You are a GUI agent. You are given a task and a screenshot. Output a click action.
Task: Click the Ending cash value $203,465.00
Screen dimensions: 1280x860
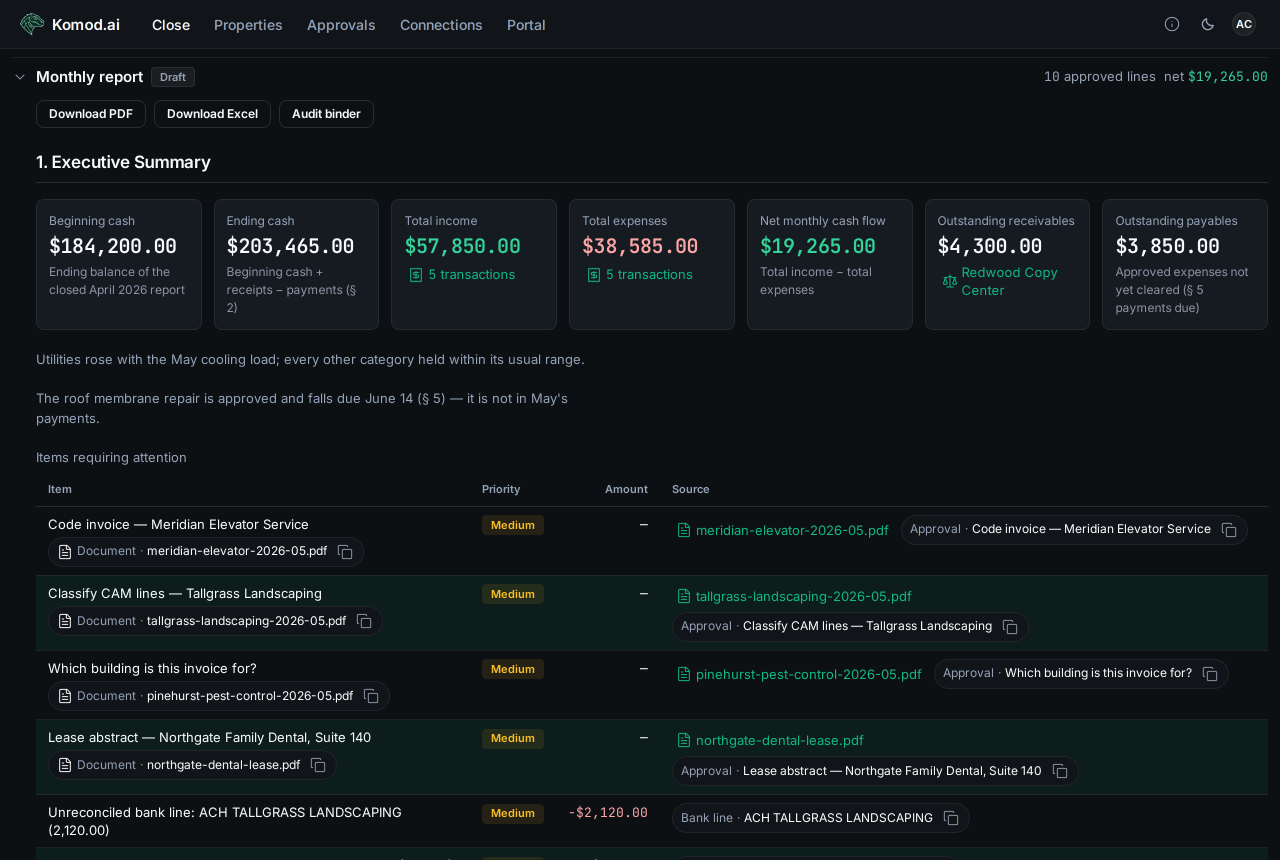290,246
